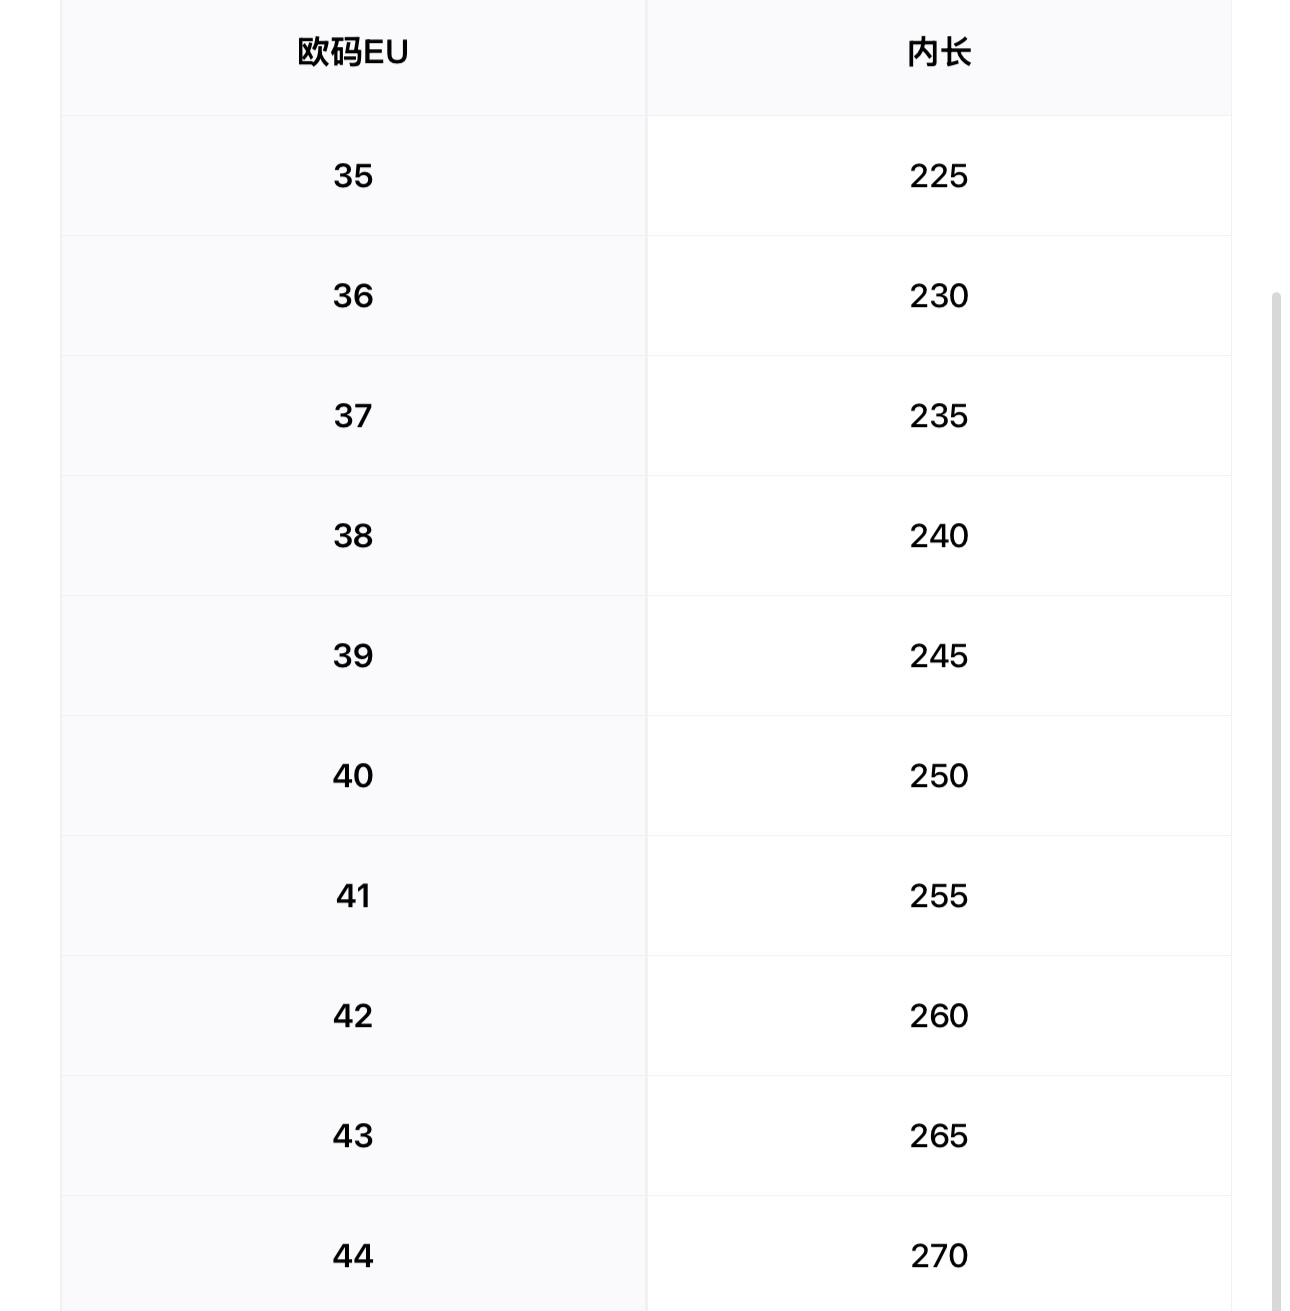Click the 欧码EU column header
Viewport: 1290px width, 1311px height.
(x=353, y=52)
